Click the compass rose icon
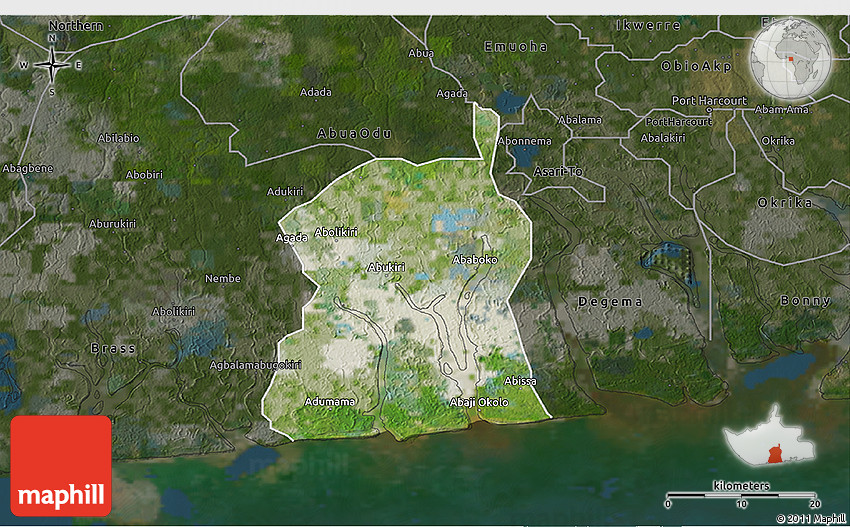The image size is (850, 527). tap(50, 65)
